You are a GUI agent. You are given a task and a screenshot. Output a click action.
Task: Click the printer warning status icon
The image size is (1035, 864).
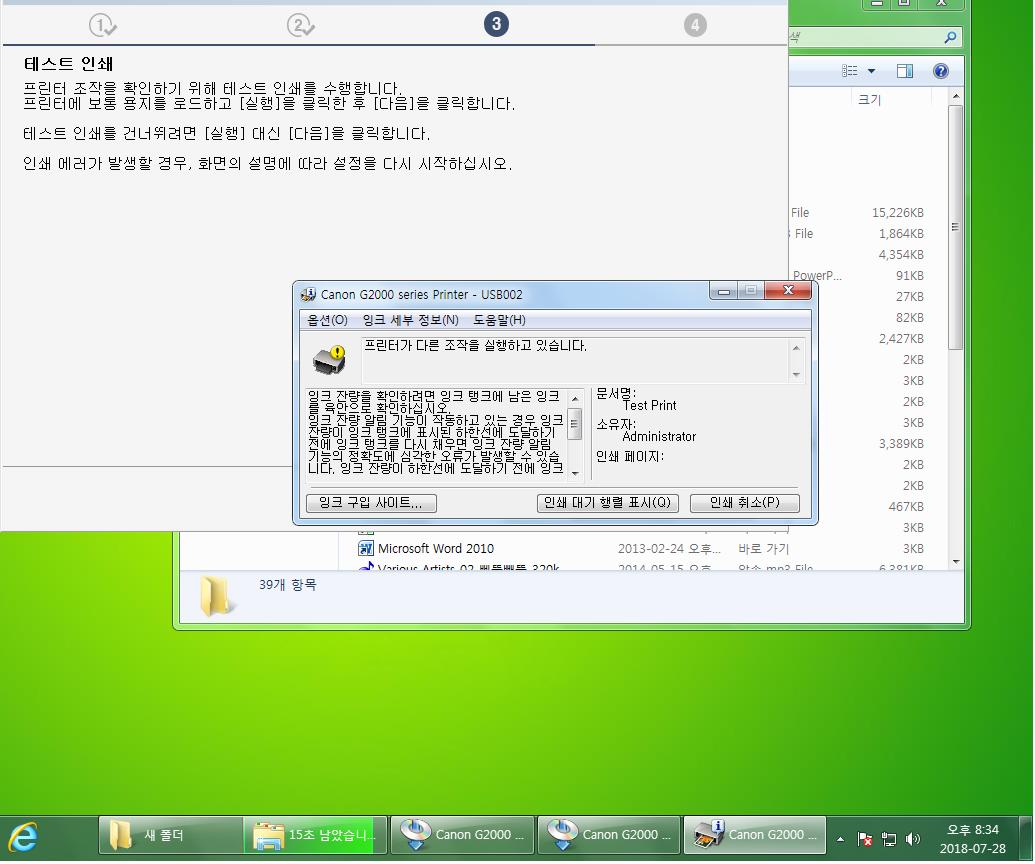[x=329, y=358]
